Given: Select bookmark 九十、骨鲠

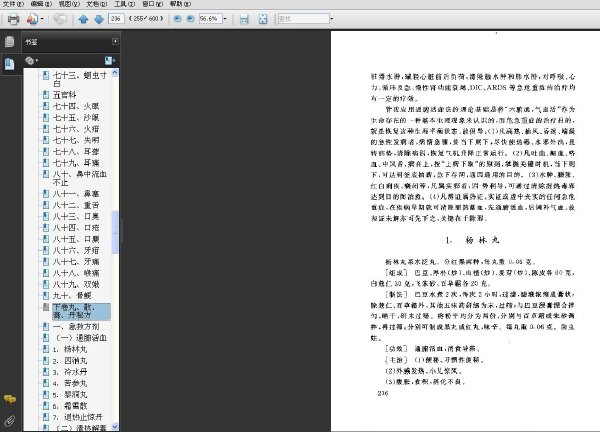Looking at the screenshot, I should tap(72, 296).
